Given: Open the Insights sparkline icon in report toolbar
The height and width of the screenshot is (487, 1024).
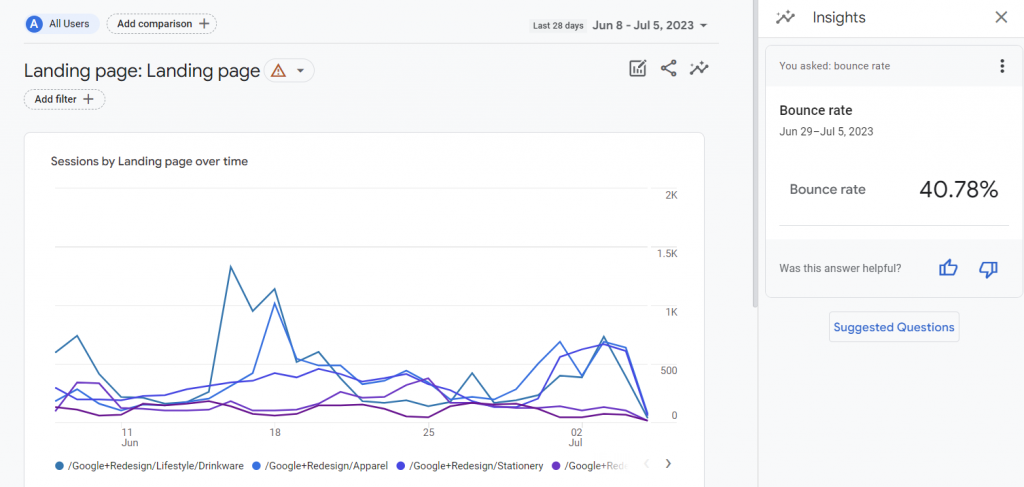Looking at the screenshot, I should click(x=700, y=69).
